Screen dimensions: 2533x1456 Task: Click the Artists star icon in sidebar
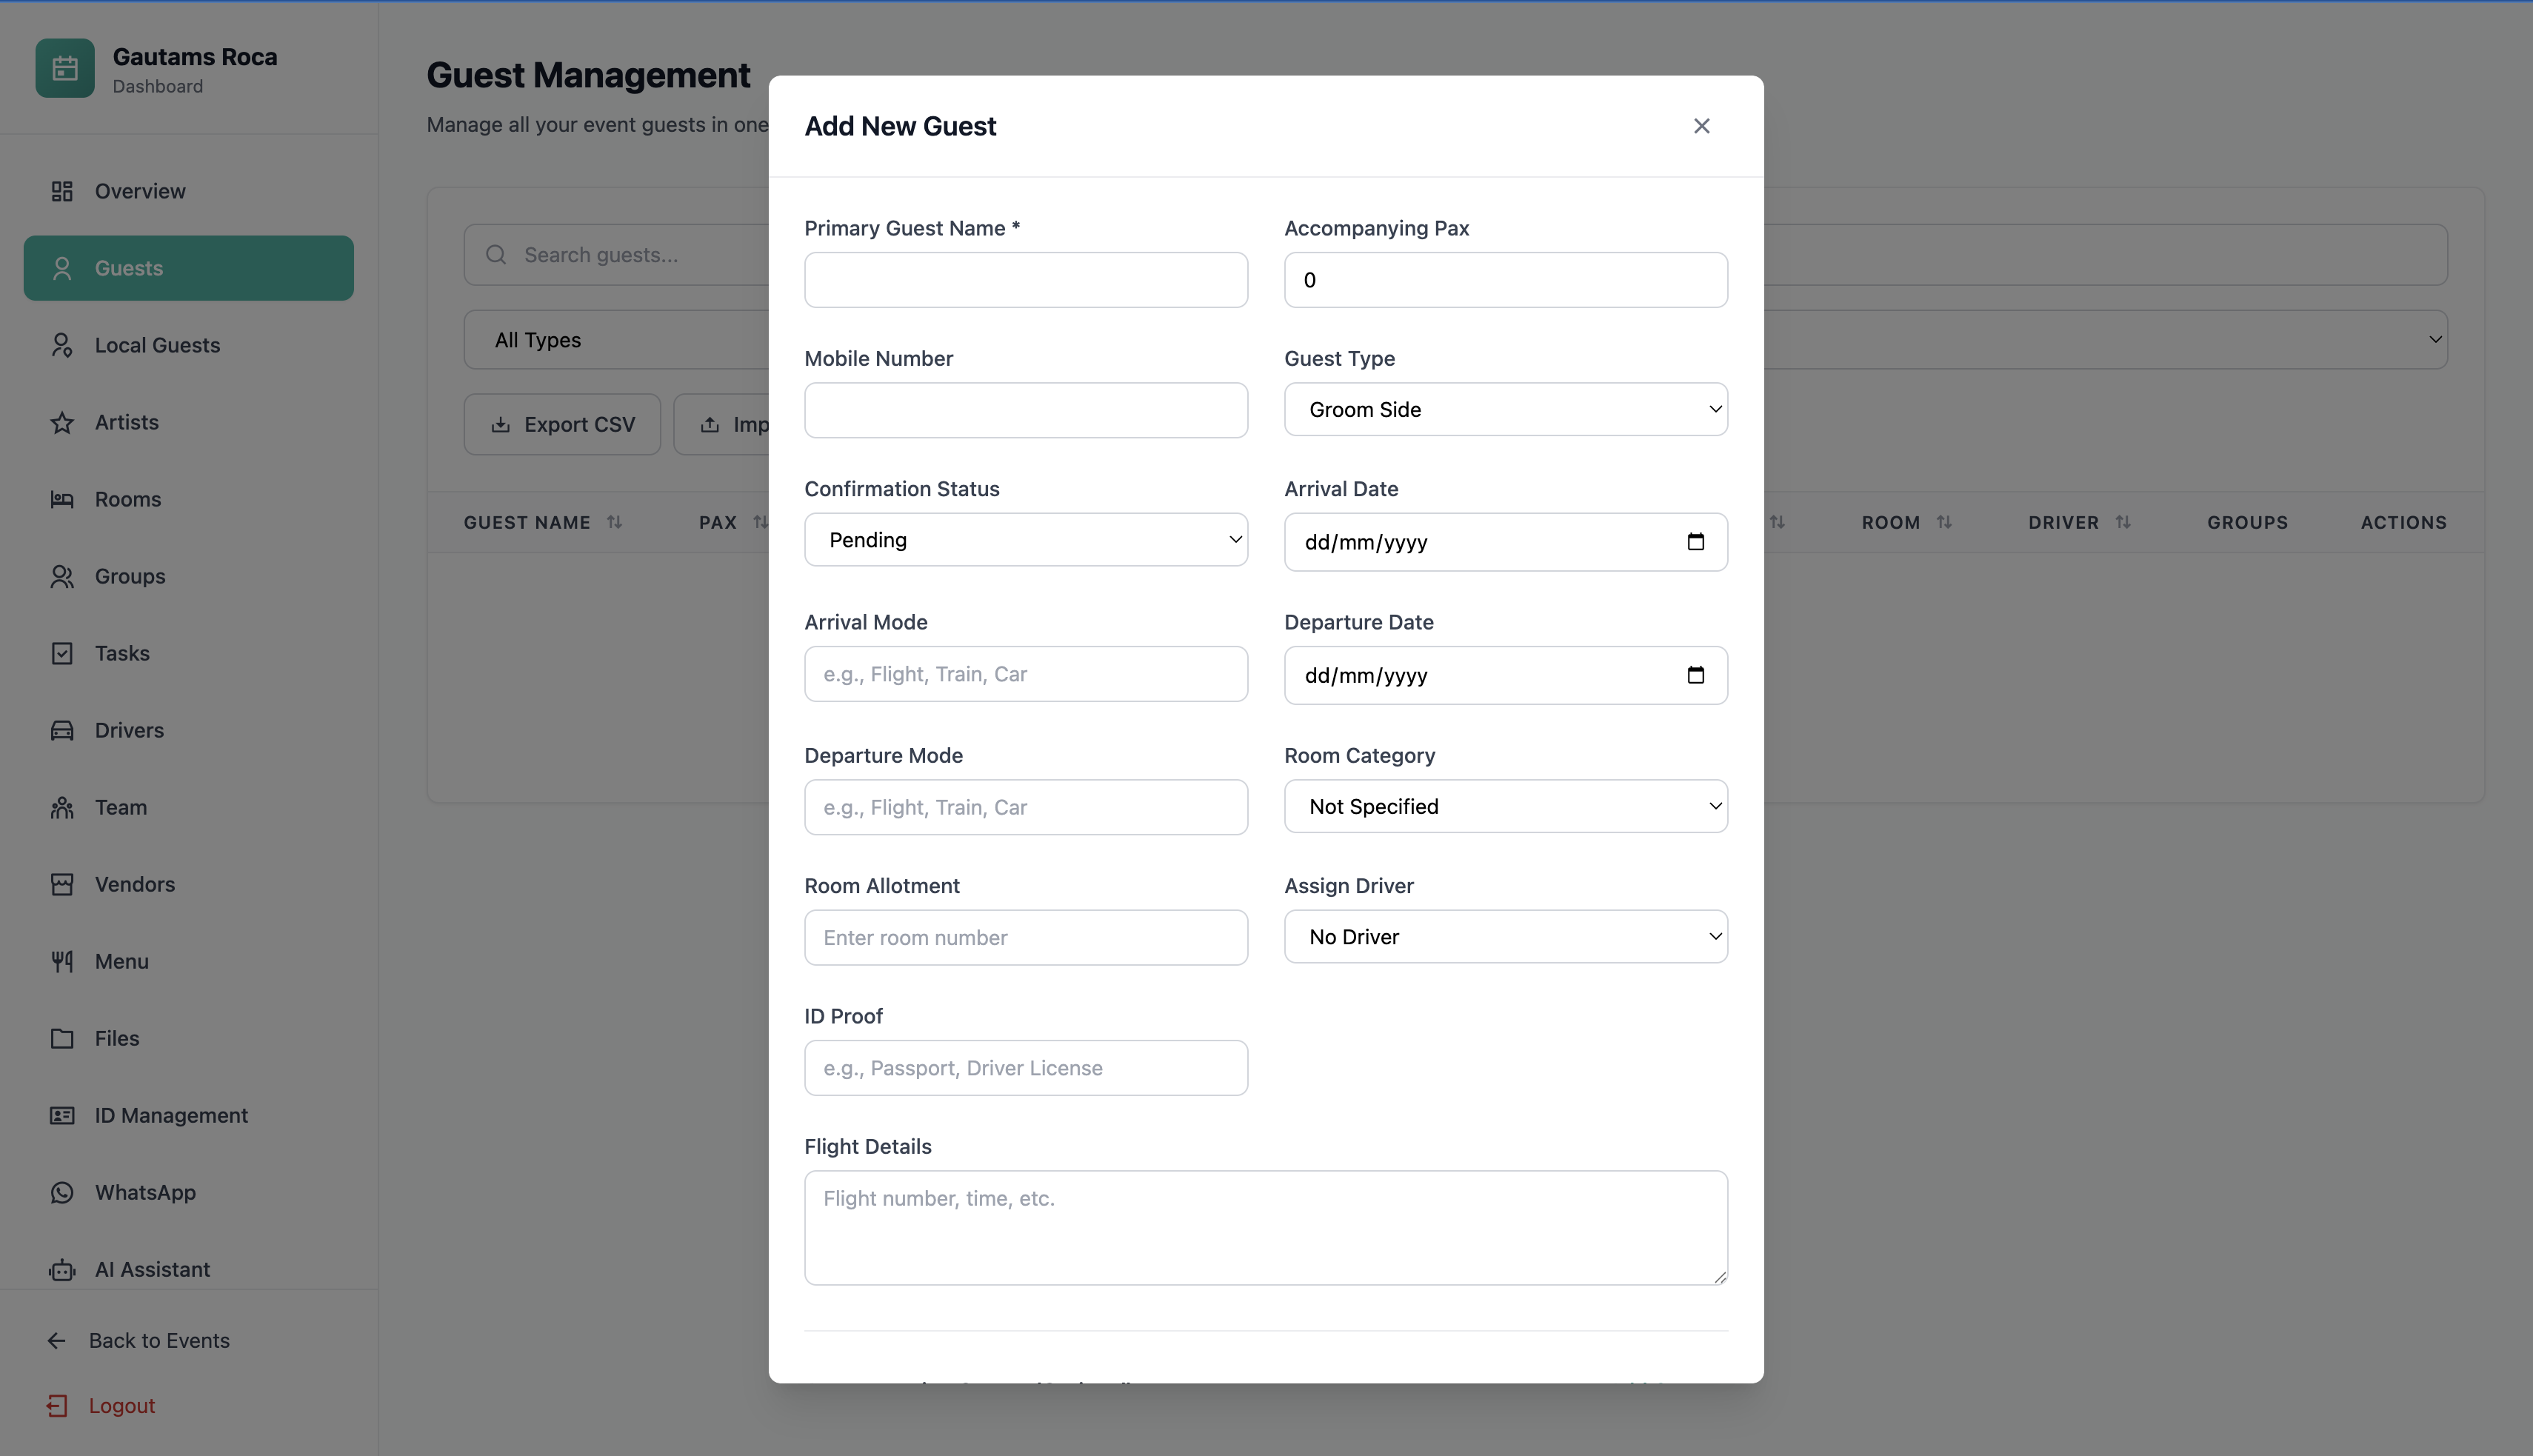tap(62, 422)
